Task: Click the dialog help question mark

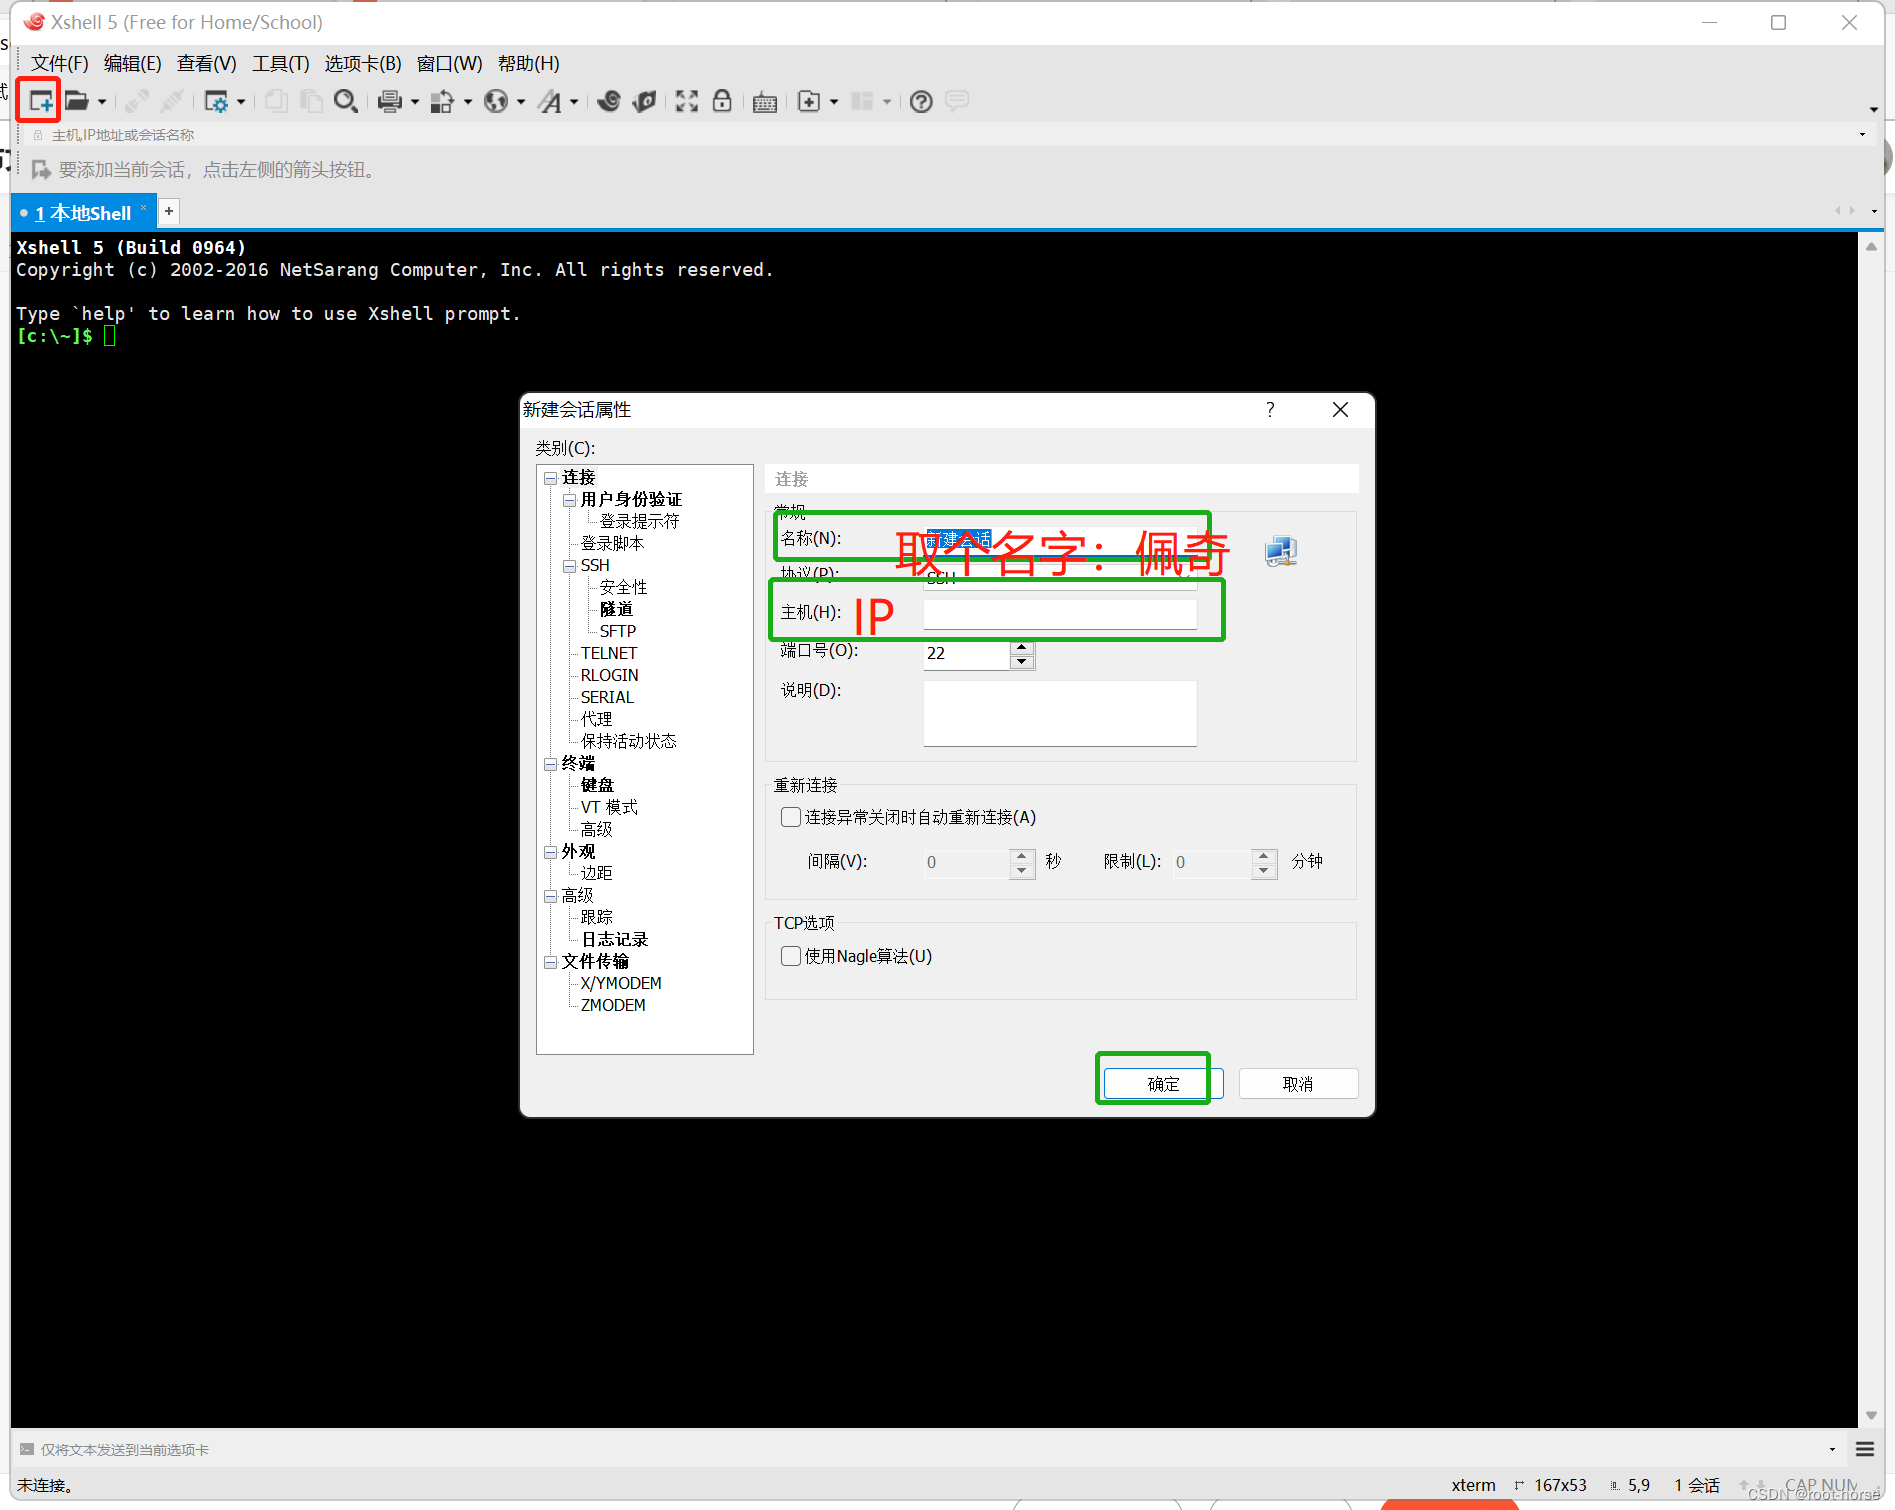Action: coord(1270,409)
